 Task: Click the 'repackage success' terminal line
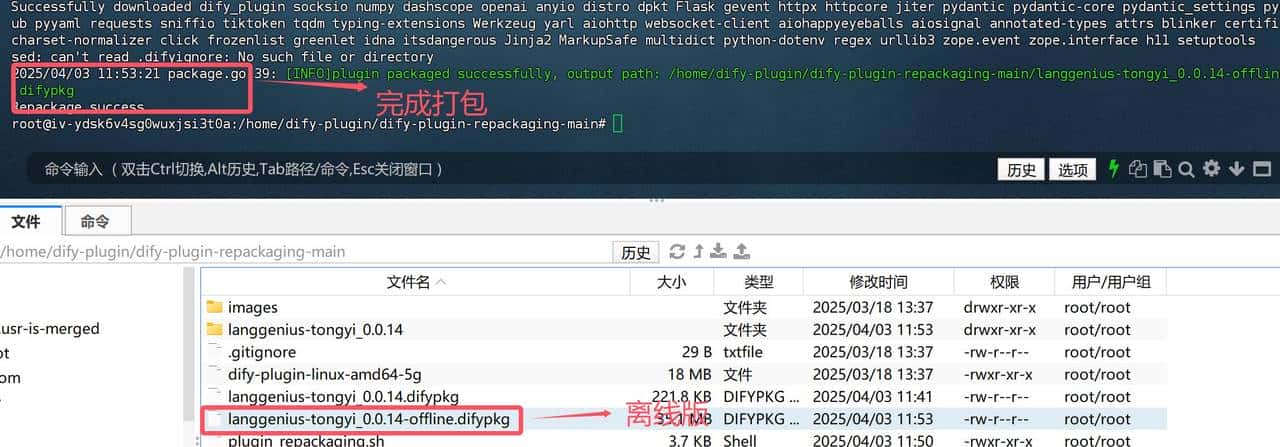[78, 107]
